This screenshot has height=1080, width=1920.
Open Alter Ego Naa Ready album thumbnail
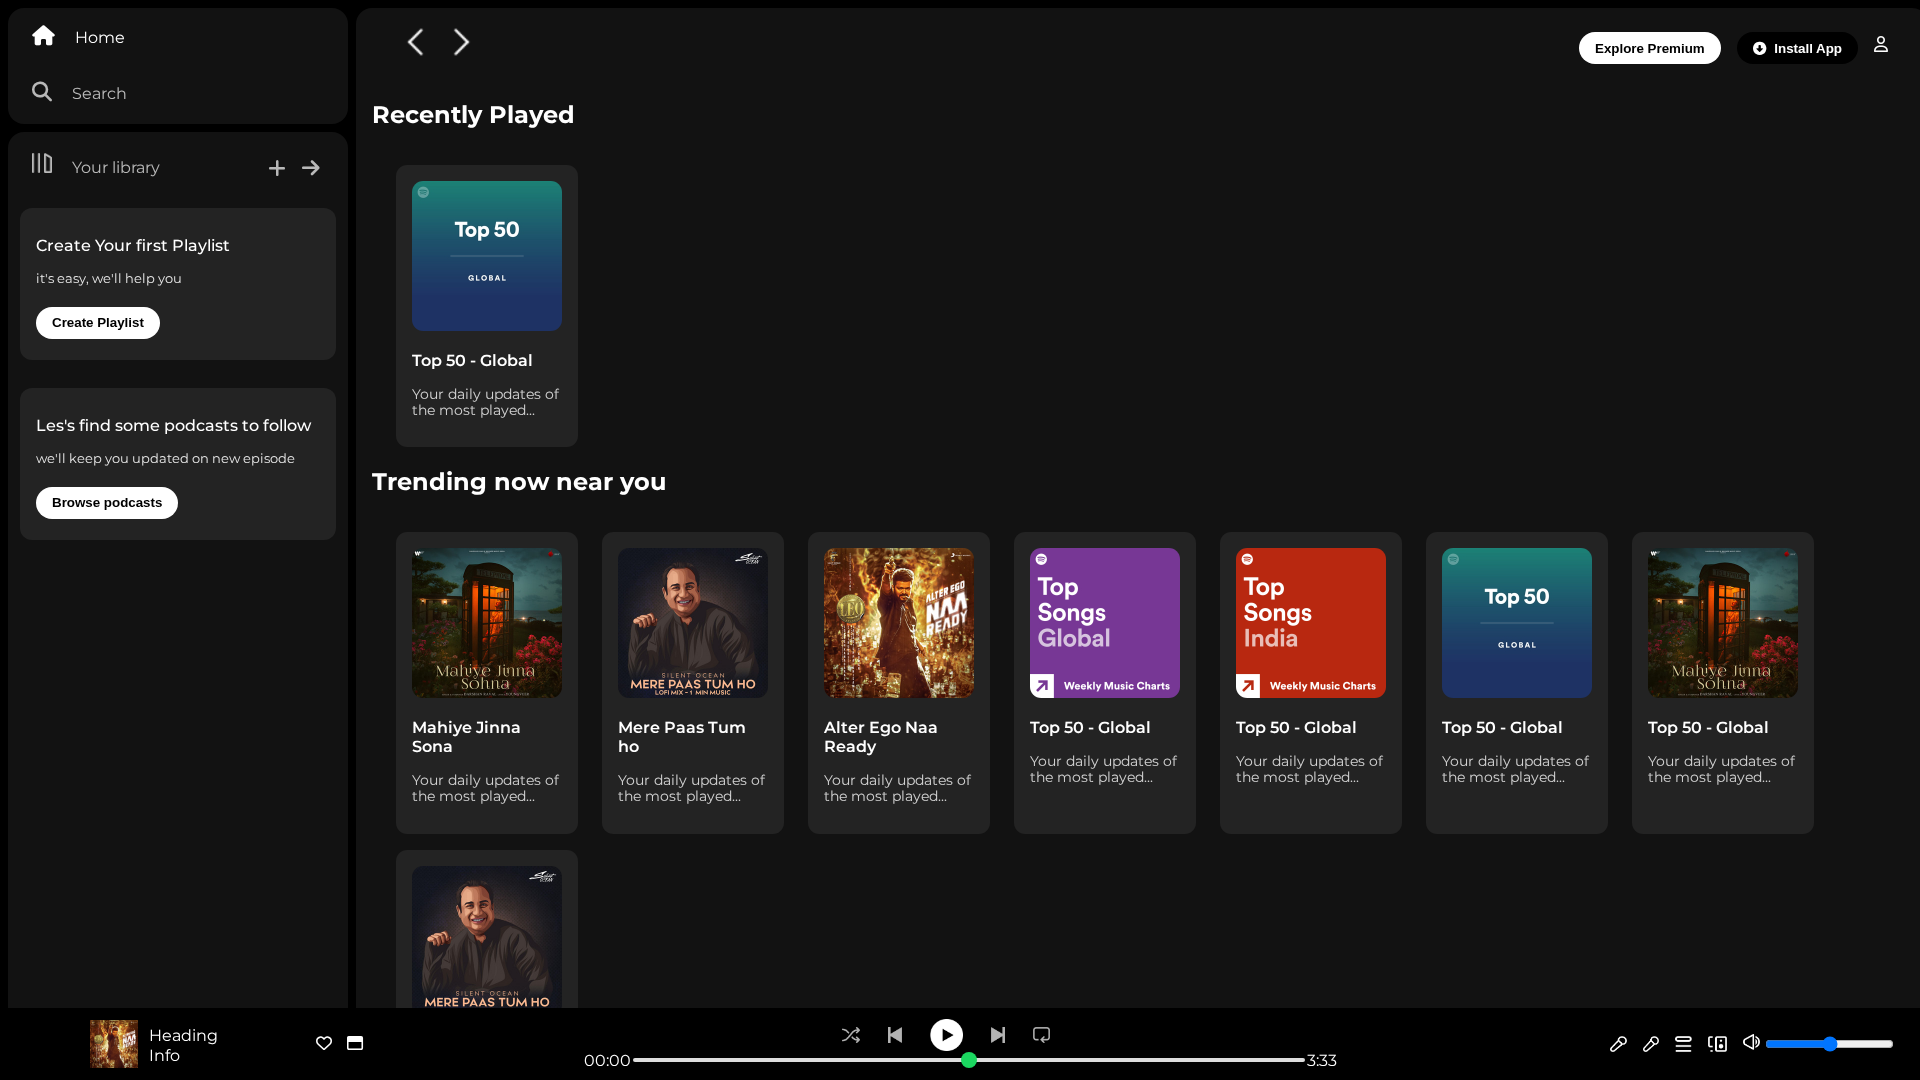coord(899,623)
